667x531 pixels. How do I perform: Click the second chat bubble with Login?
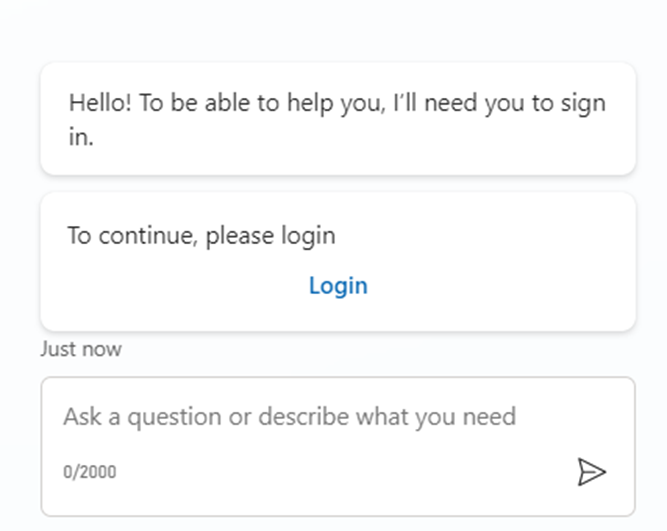click(337, 261)
